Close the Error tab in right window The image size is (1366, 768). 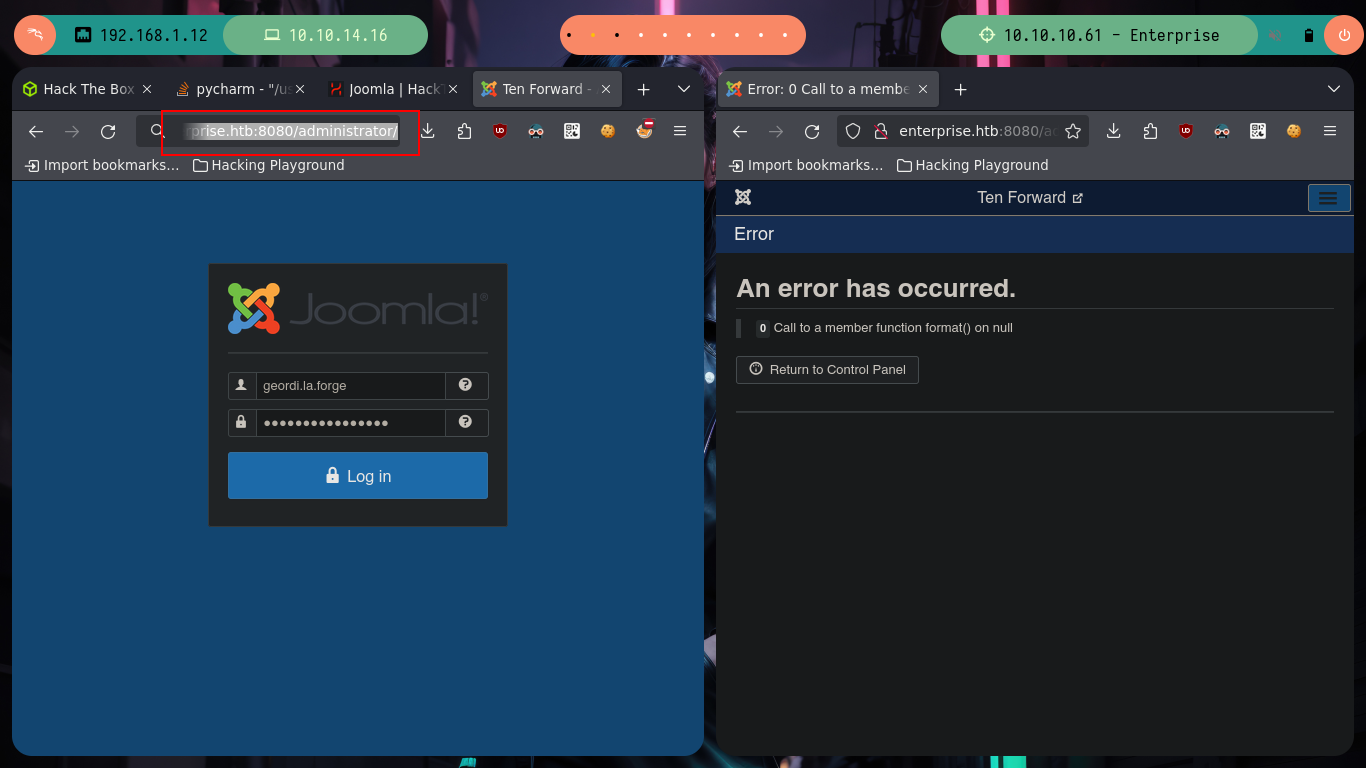tap(923, 89)
